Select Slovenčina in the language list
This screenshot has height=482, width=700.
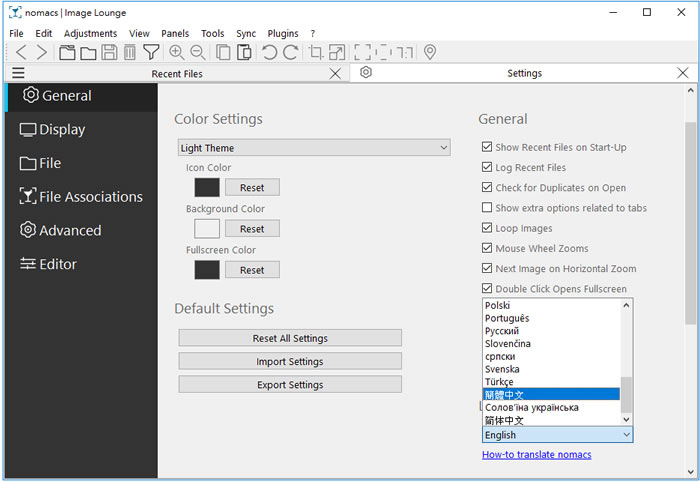pyautogui.click(x=551, y=344)
